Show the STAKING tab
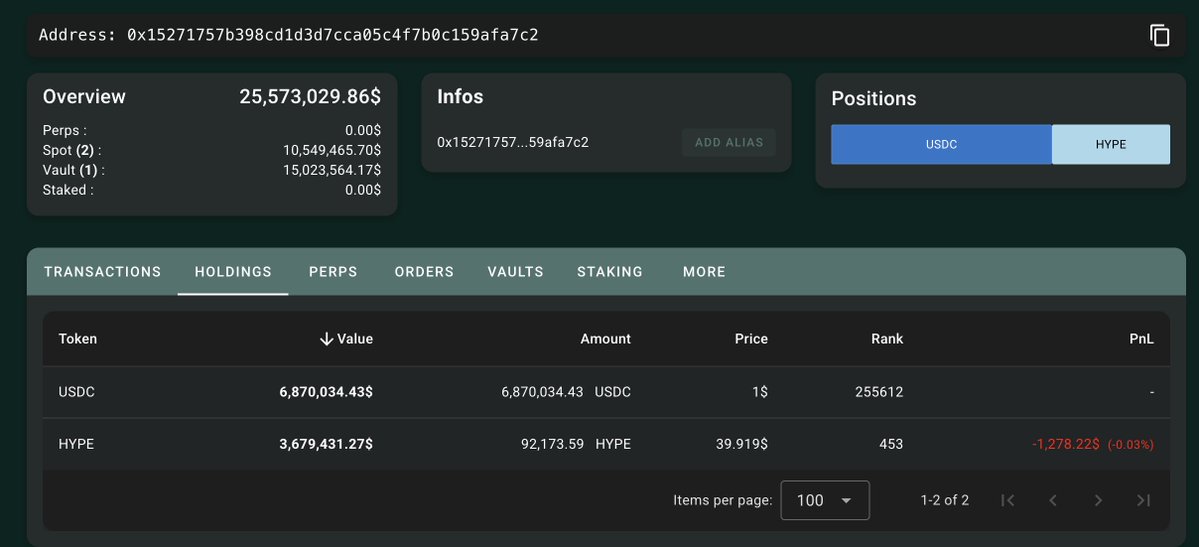Viewport: 1199px width, 547px height. 610,272
